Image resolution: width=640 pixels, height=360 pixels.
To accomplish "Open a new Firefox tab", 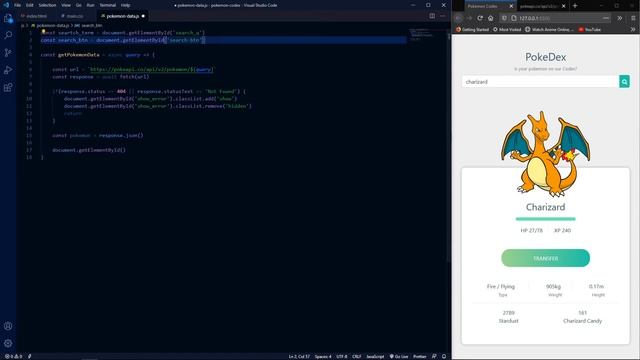I will pos(575,6).
